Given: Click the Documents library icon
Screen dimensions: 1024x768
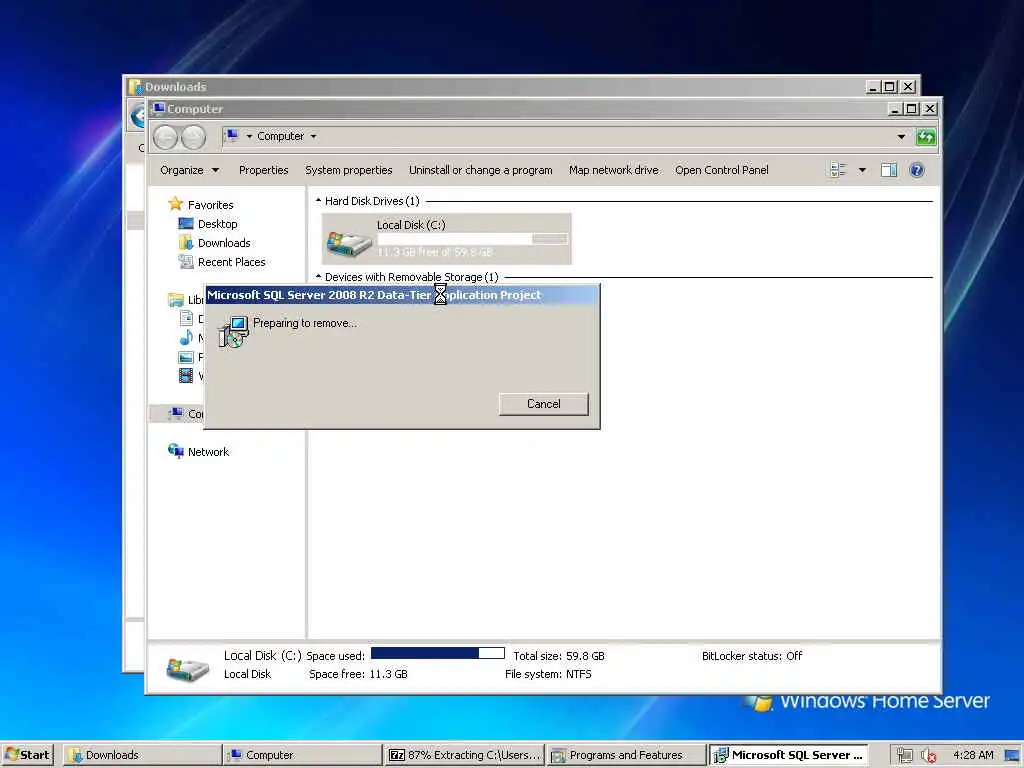Looking at the screenshot, I should coord(186,318).
